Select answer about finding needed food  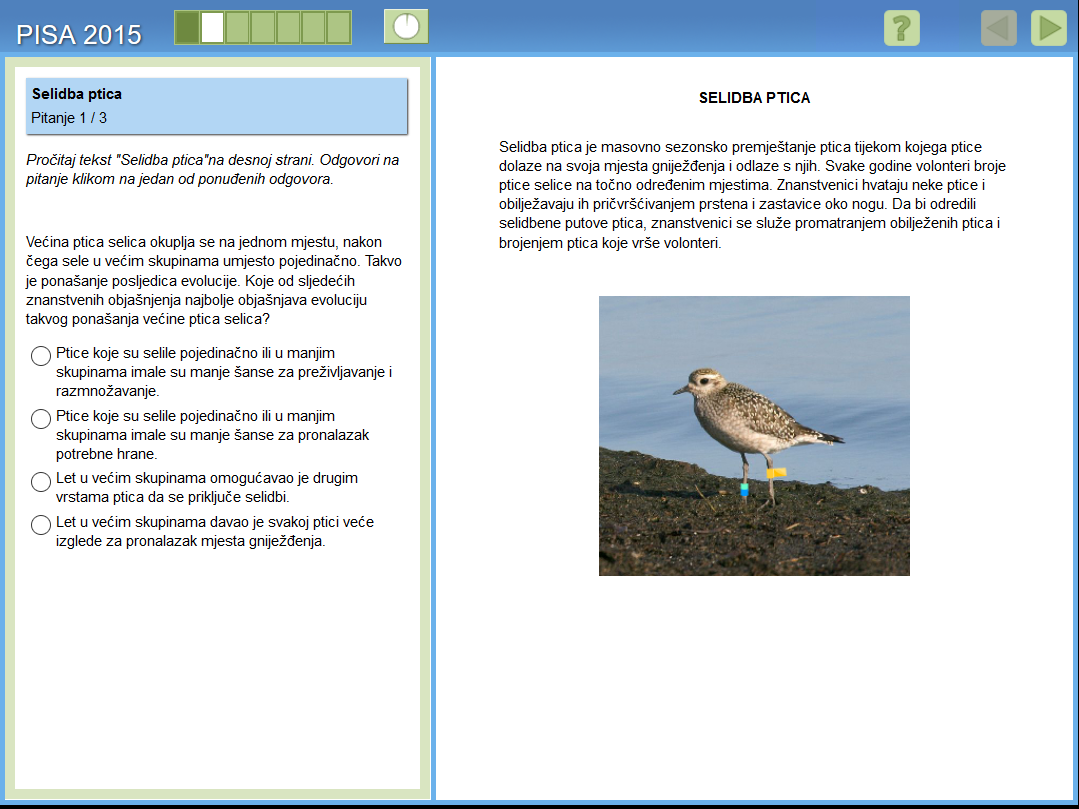click(41, 419)
